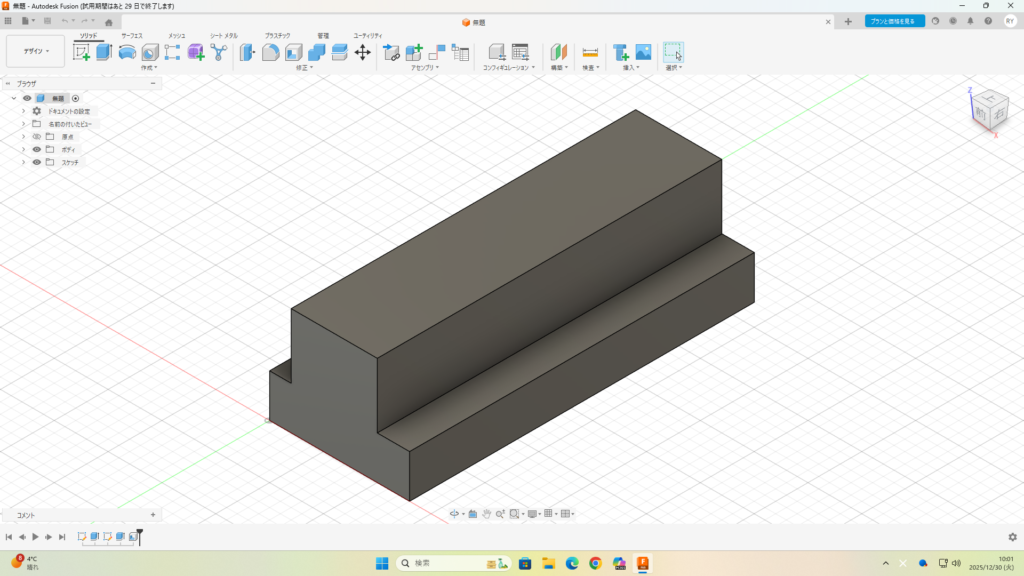Click the Insert image icon

pos(643,52)
